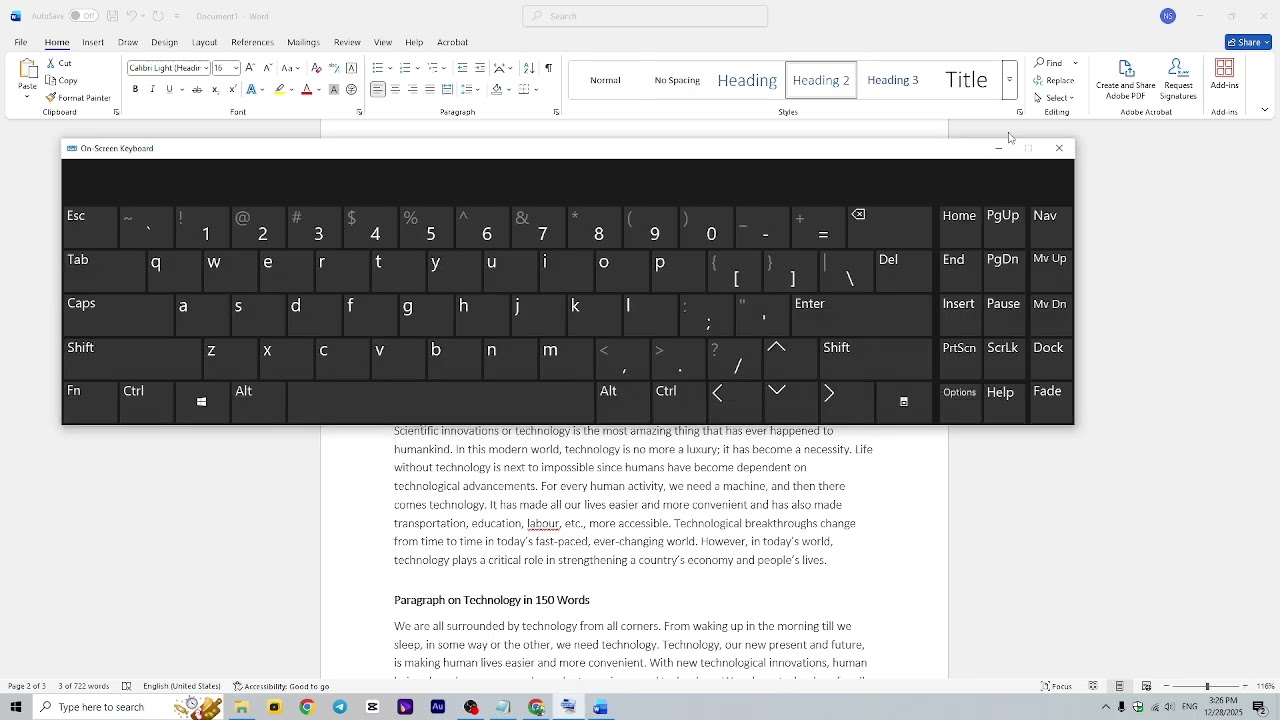Screen dimensions: 1280x720
Task: Center align the paragraph
Action: [x=396, y=90]
